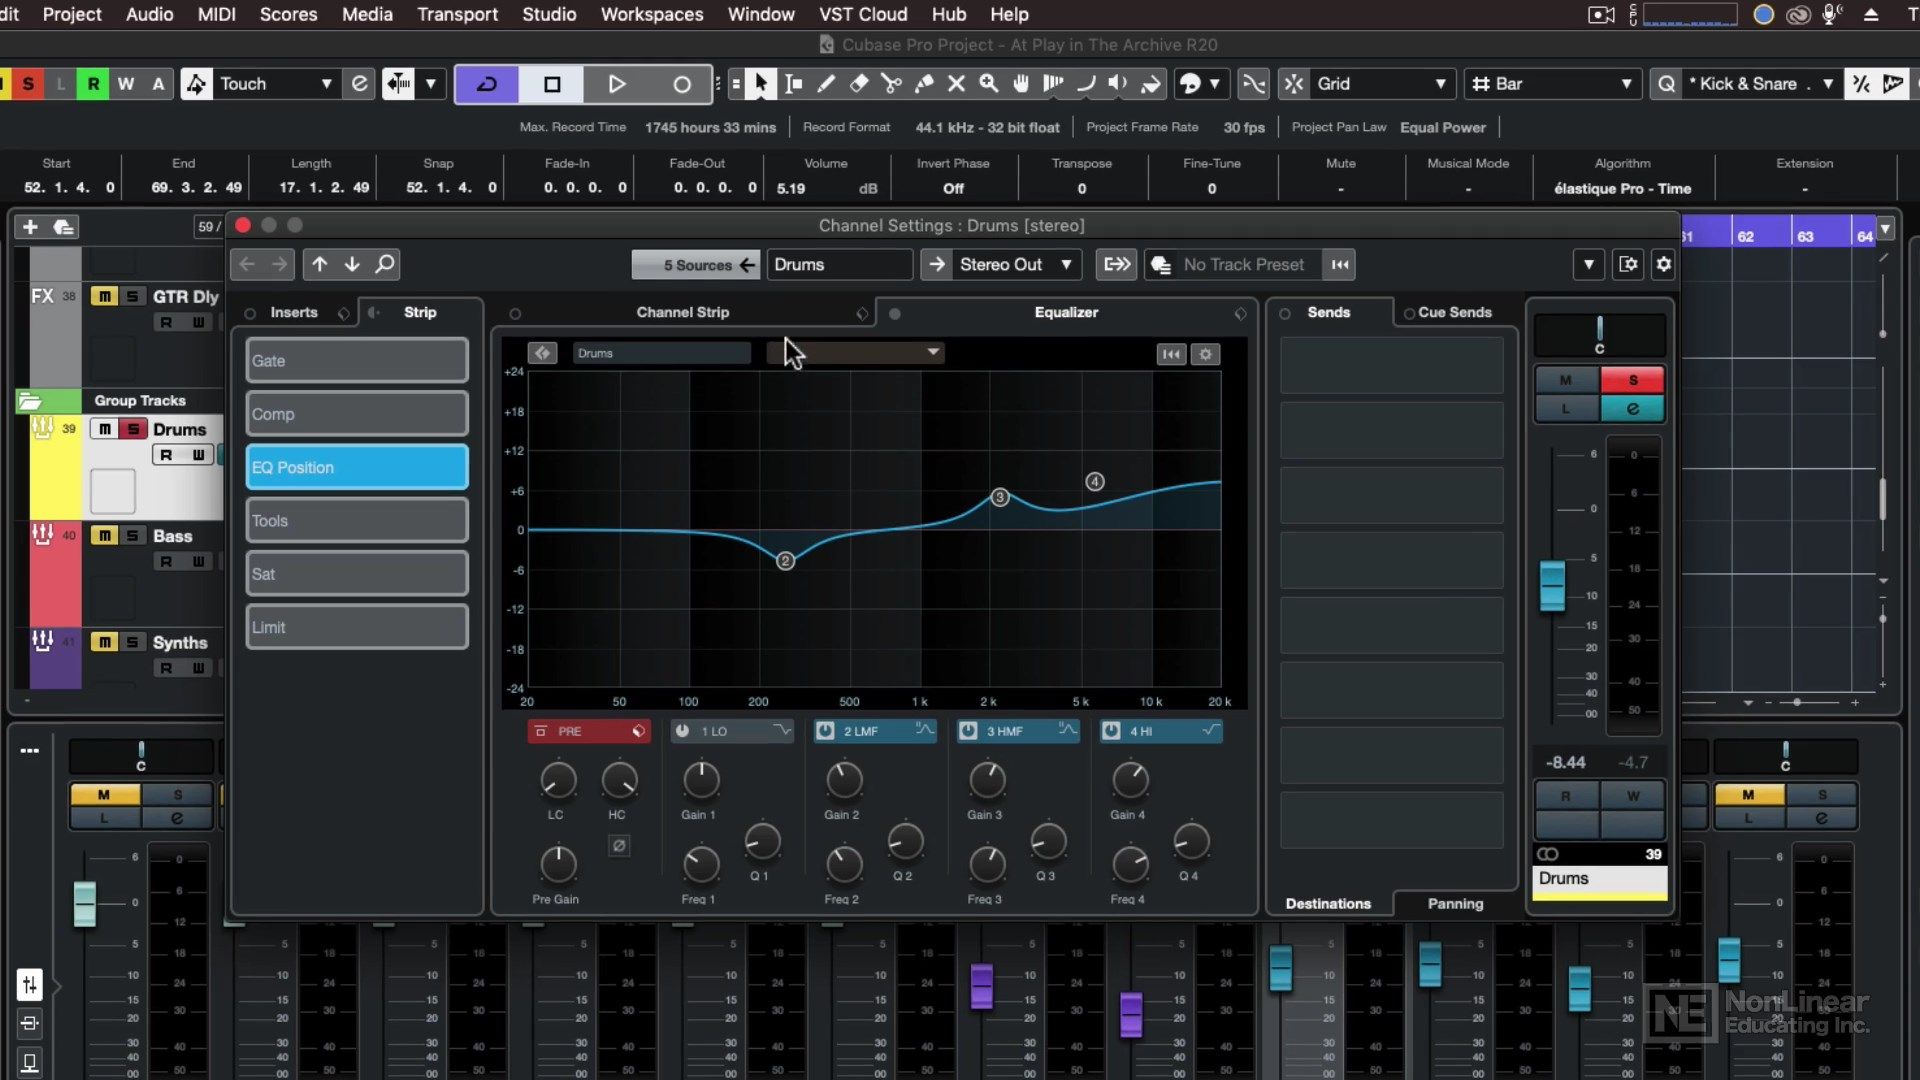Select the Erase tool
Viewport: 1920px width, 1080px height.
point(859,84)
